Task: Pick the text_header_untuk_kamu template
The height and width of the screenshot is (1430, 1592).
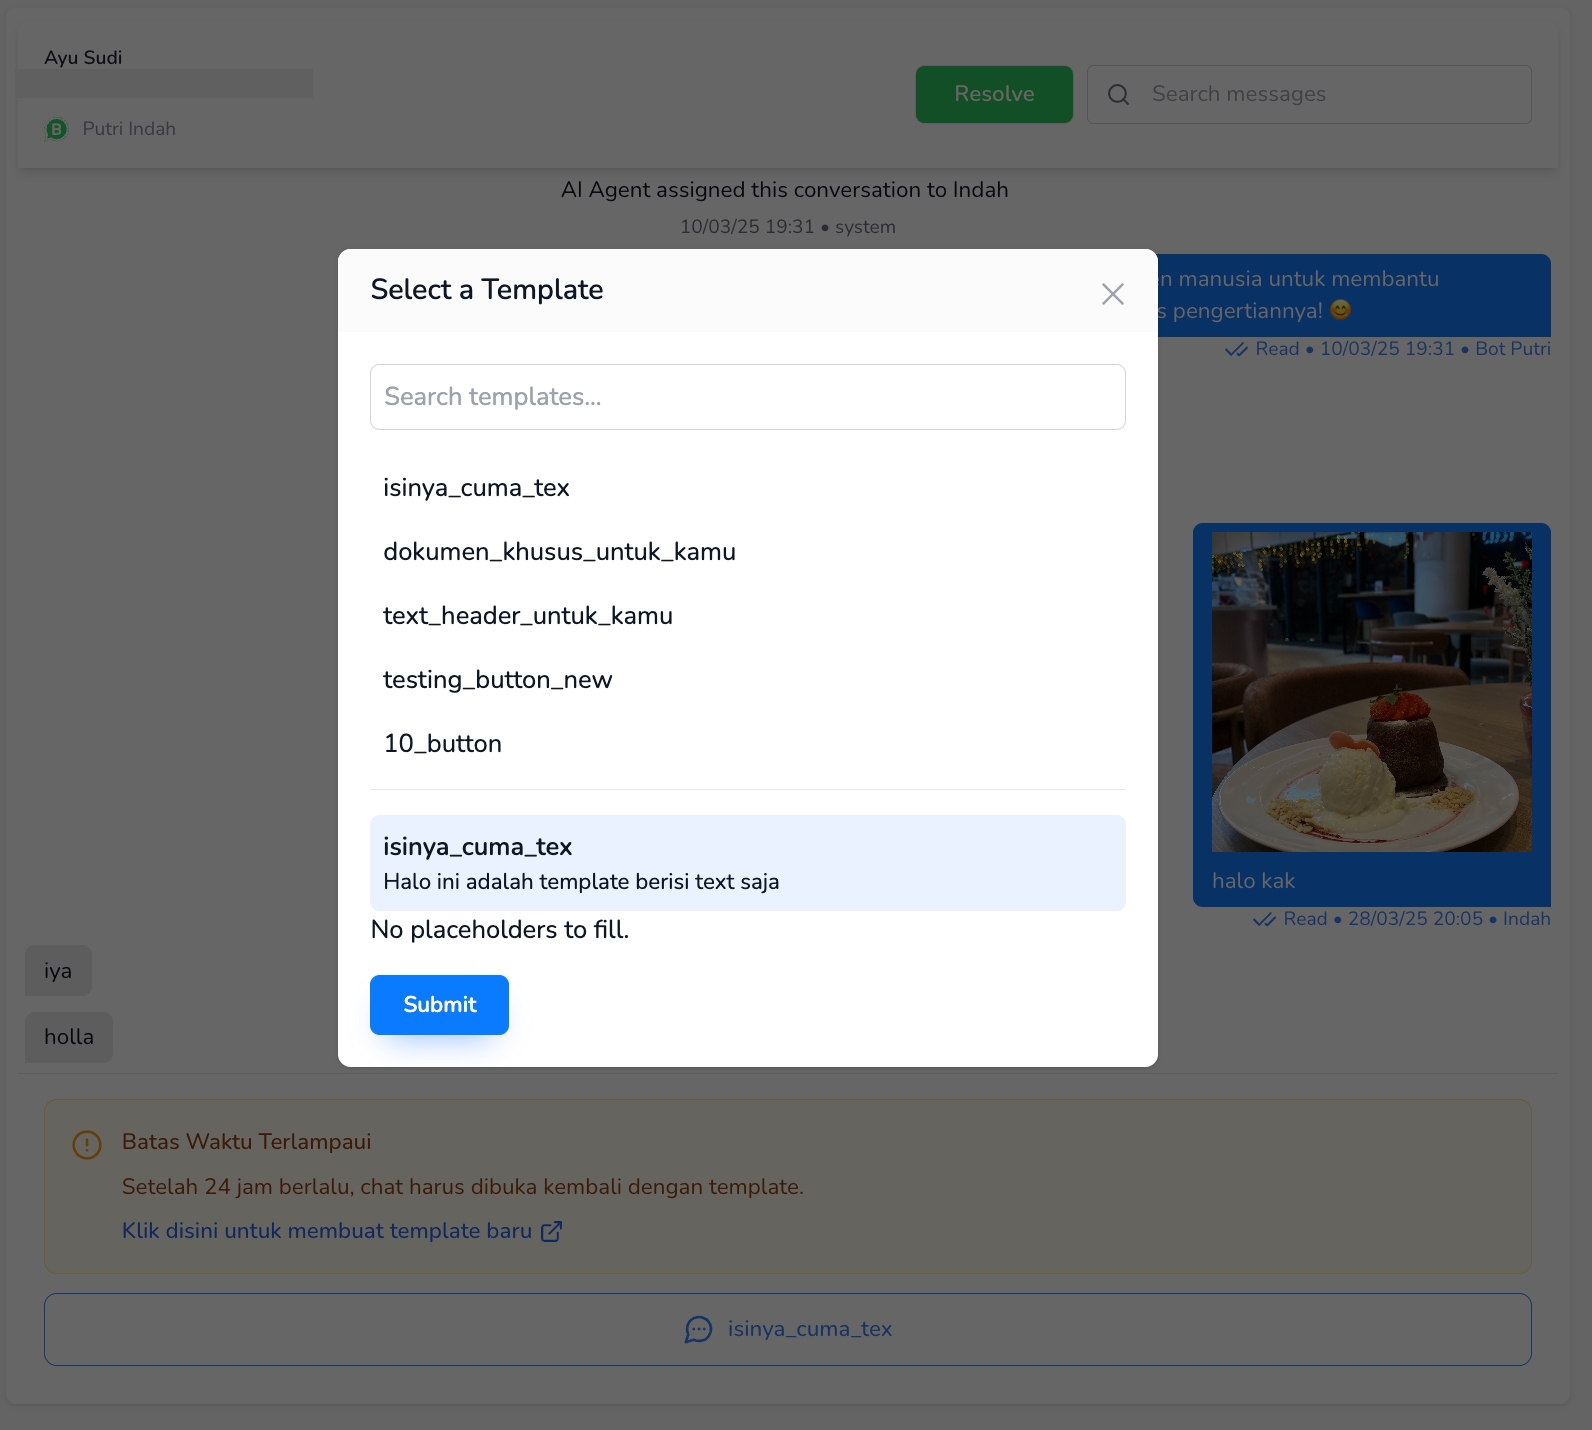Action: 527,616
